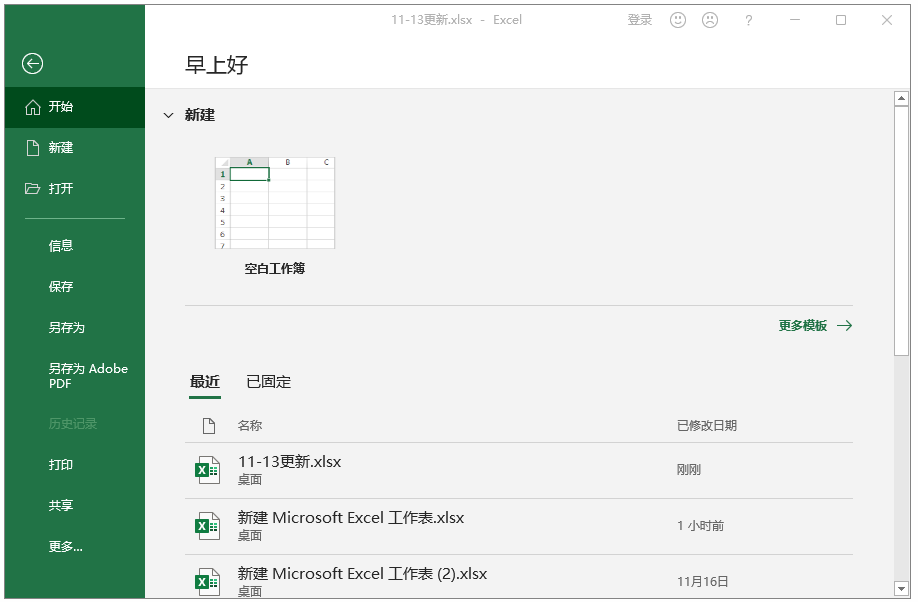The image size is (918, 602).
Task: Choose 另存为 in the sidebar
Action: pyautogui.click(x=67, y=327)
